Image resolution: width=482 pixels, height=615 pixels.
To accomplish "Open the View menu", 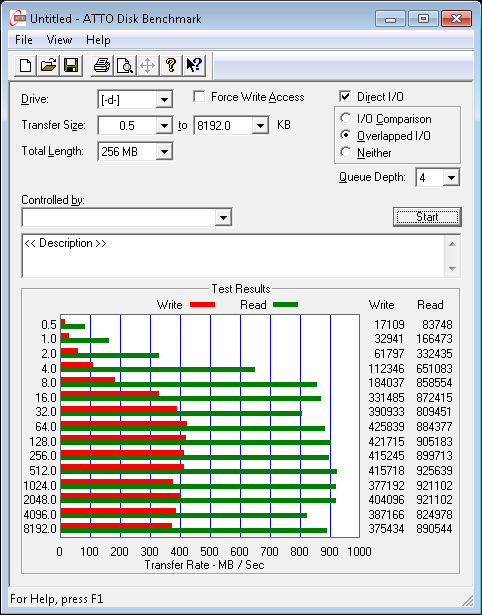I will [59, 40].
